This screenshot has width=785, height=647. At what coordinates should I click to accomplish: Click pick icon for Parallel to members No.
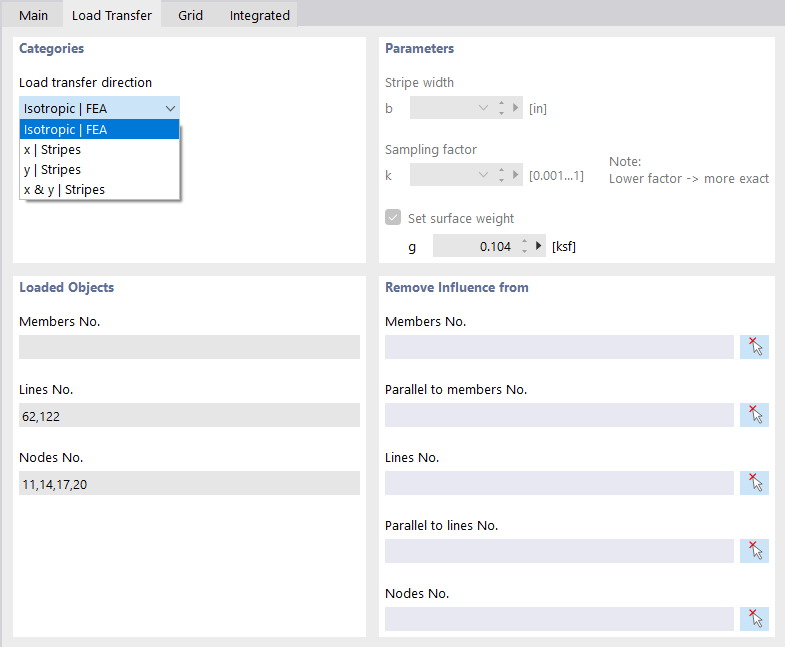[754, 415]
